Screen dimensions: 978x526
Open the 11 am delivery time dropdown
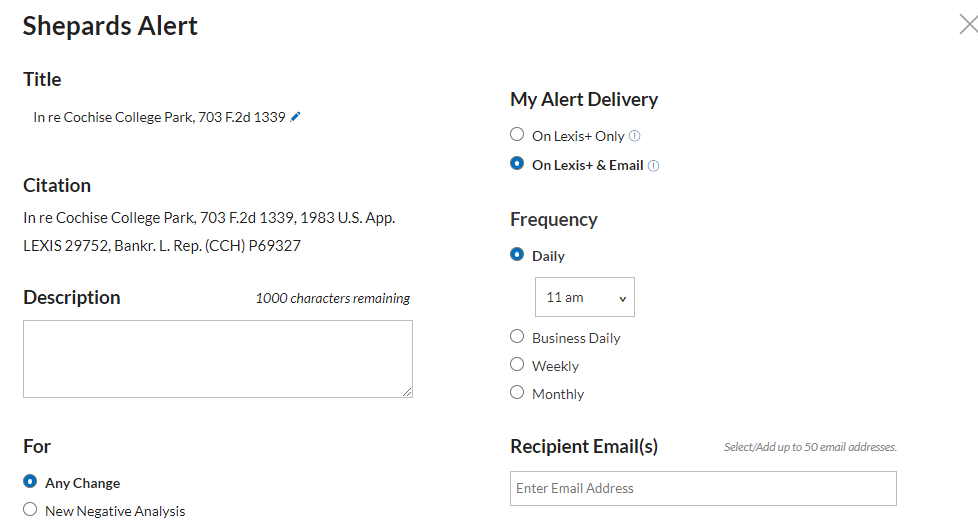point(585,297)
